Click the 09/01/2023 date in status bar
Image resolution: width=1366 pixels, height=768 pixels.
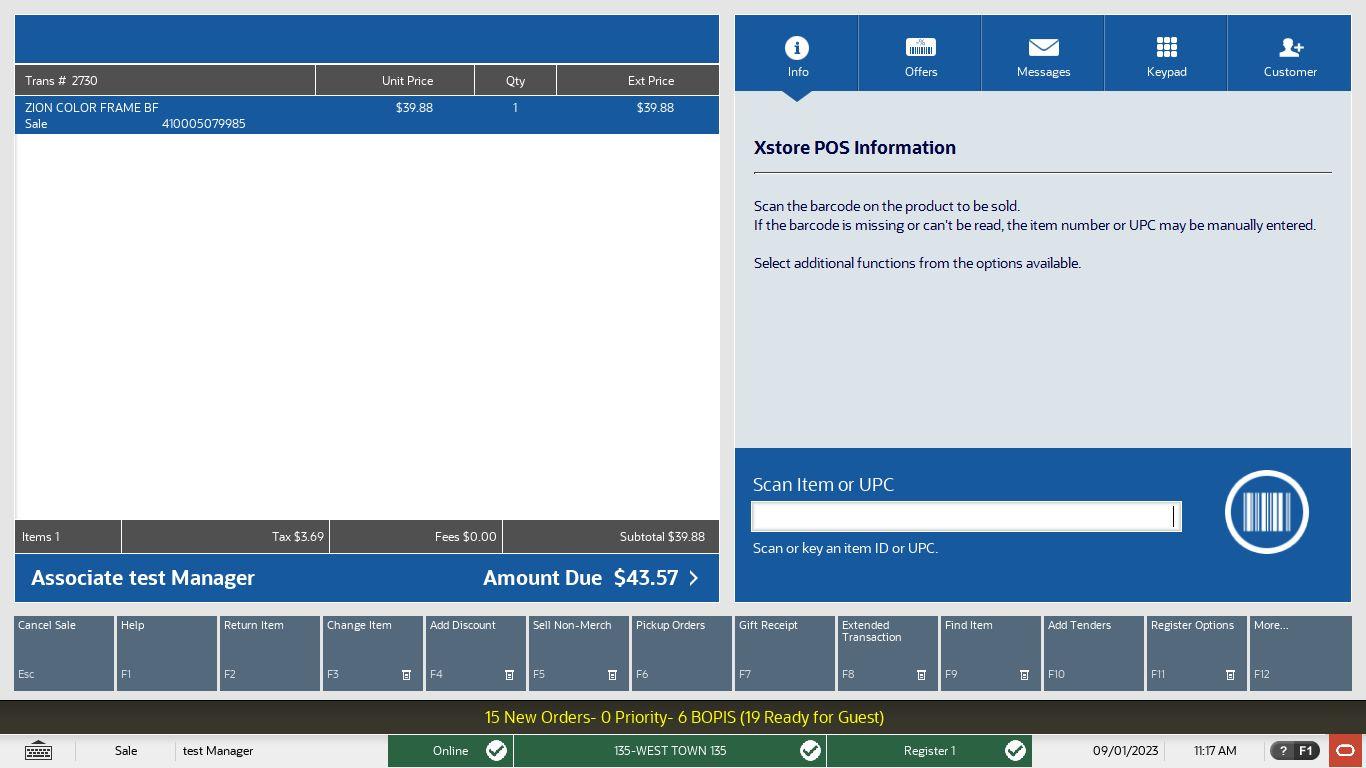click(1125, 751)
